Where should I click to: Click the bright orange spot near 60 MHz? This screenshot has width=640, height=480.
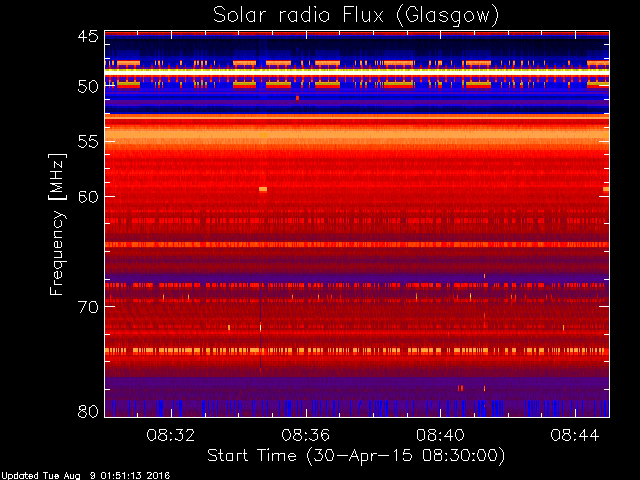(x=263, y=189)
